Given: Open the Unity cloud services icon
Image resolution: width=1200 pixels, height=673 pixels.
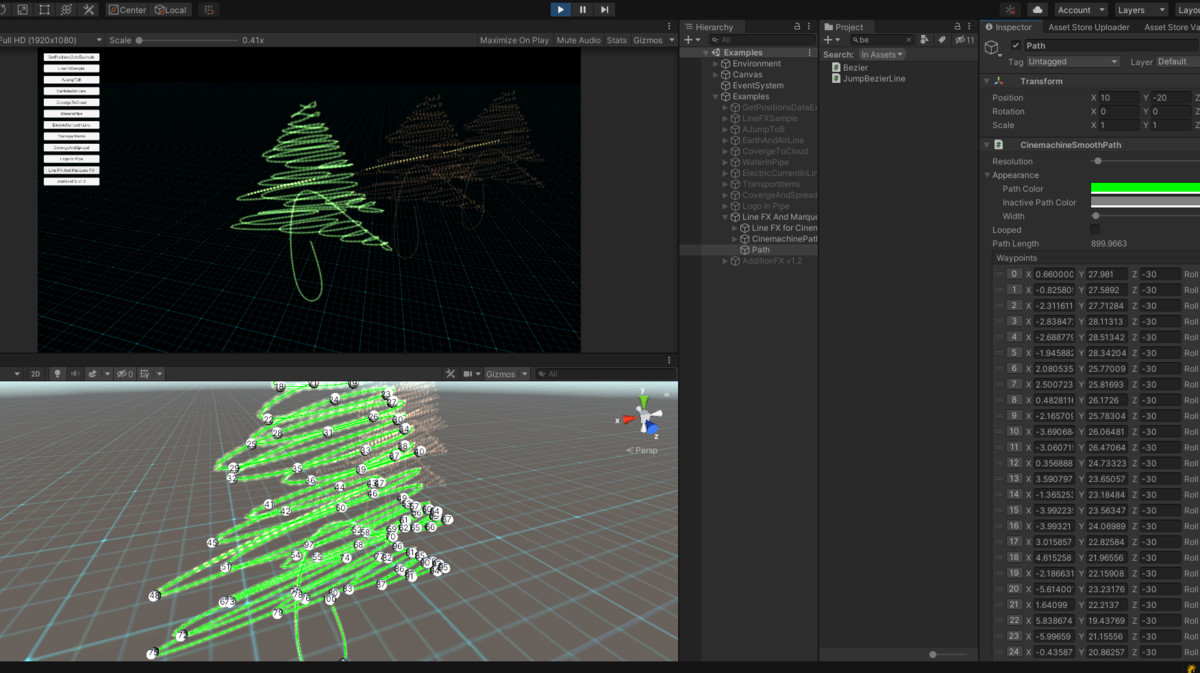Looking at the screenshot, I should [1037, 10].
